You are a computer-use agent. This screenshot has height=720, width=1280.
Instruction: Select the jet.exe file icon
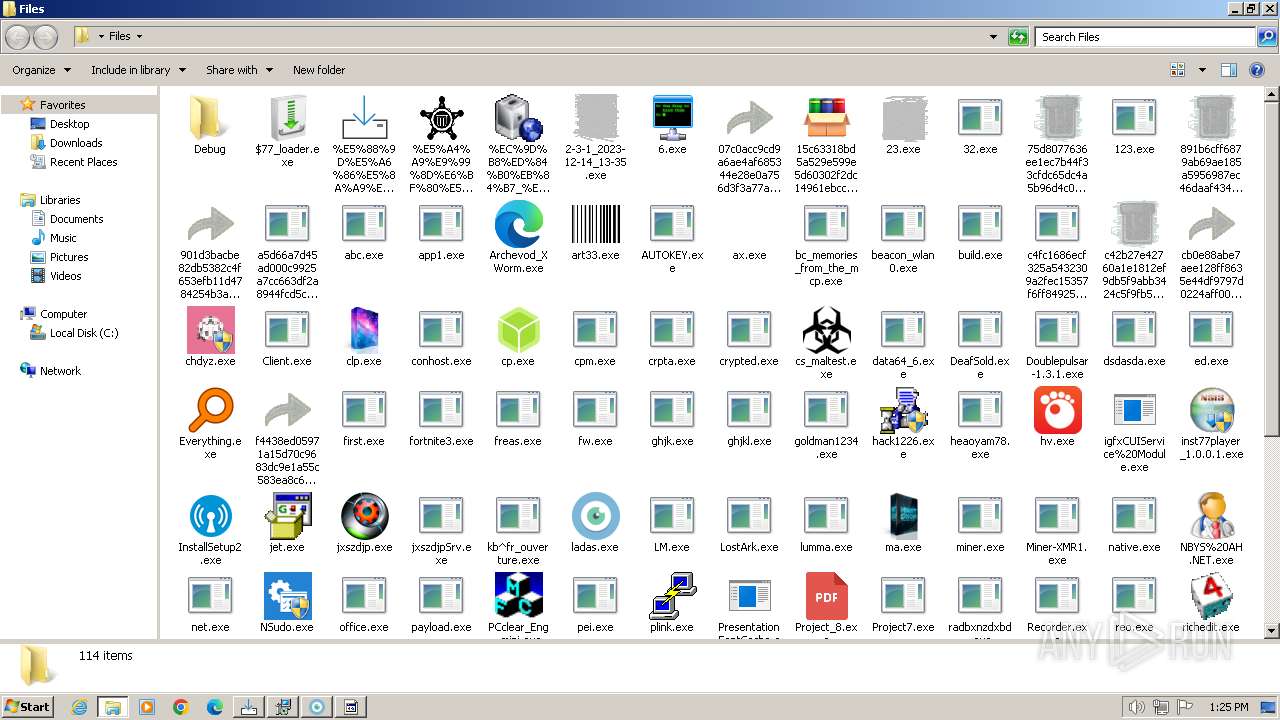click(287, 516)
